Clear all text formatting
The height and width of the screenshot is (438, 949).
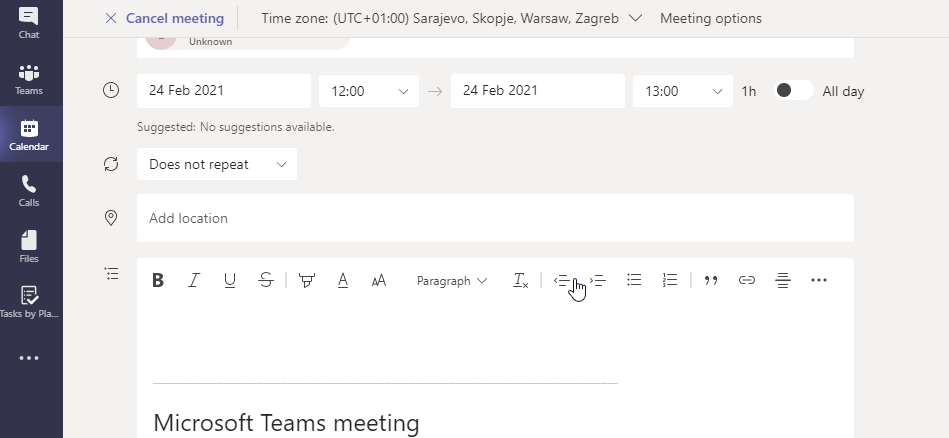tap(520, 280)
